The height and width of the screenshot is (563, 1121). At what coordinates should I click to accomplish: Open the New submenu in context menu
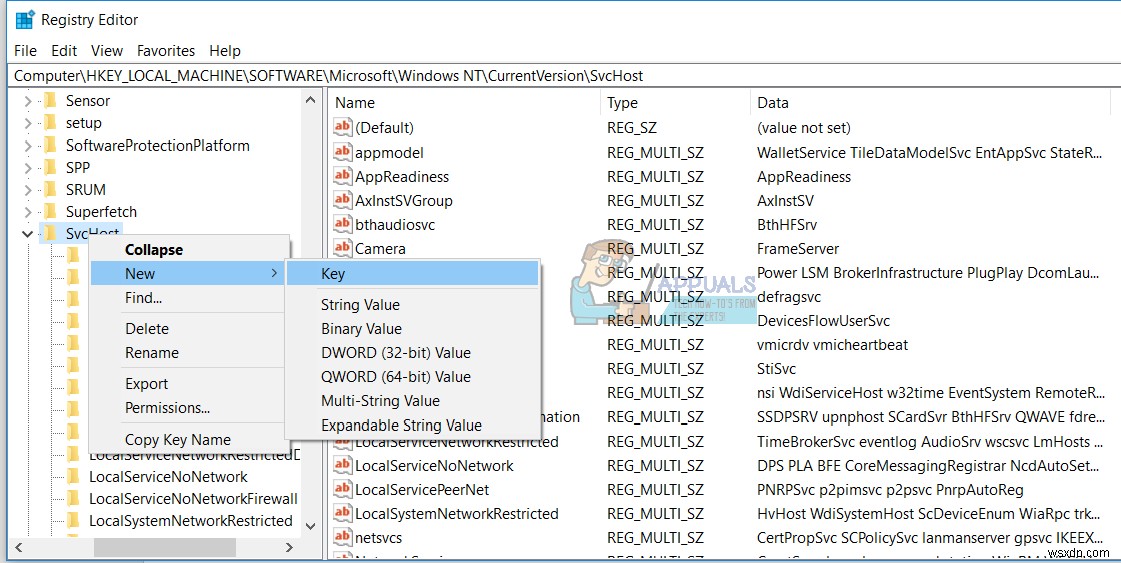pyautogui.click(x=187, y=274)
